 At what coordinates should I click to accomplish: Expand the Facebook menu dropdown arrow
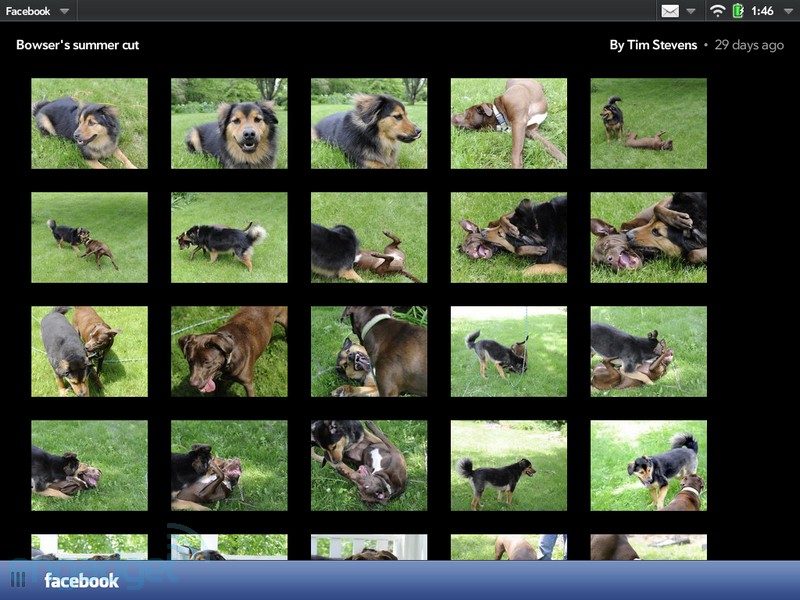64,11
